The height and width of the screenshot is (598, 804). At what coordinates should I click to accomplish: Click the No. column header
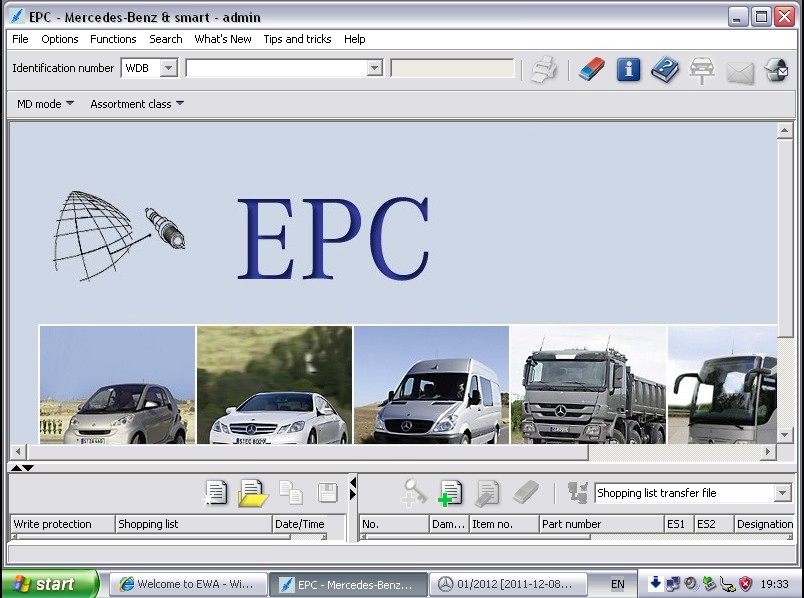[x=394, y=524]
